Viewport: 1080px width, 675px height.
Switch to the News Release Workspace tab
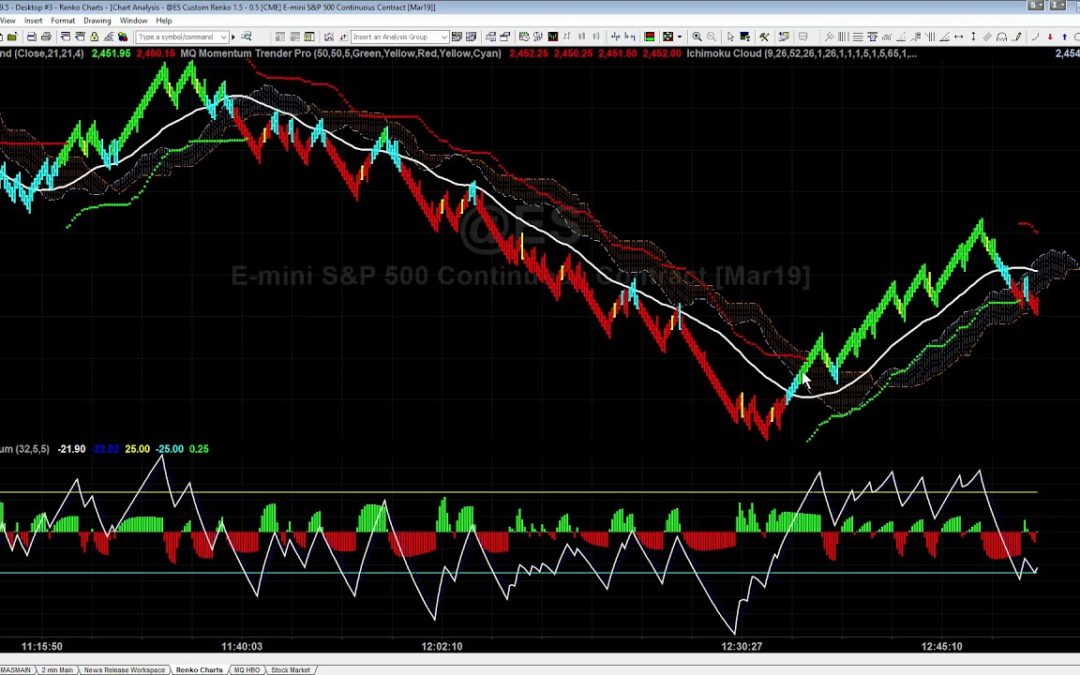124,669
